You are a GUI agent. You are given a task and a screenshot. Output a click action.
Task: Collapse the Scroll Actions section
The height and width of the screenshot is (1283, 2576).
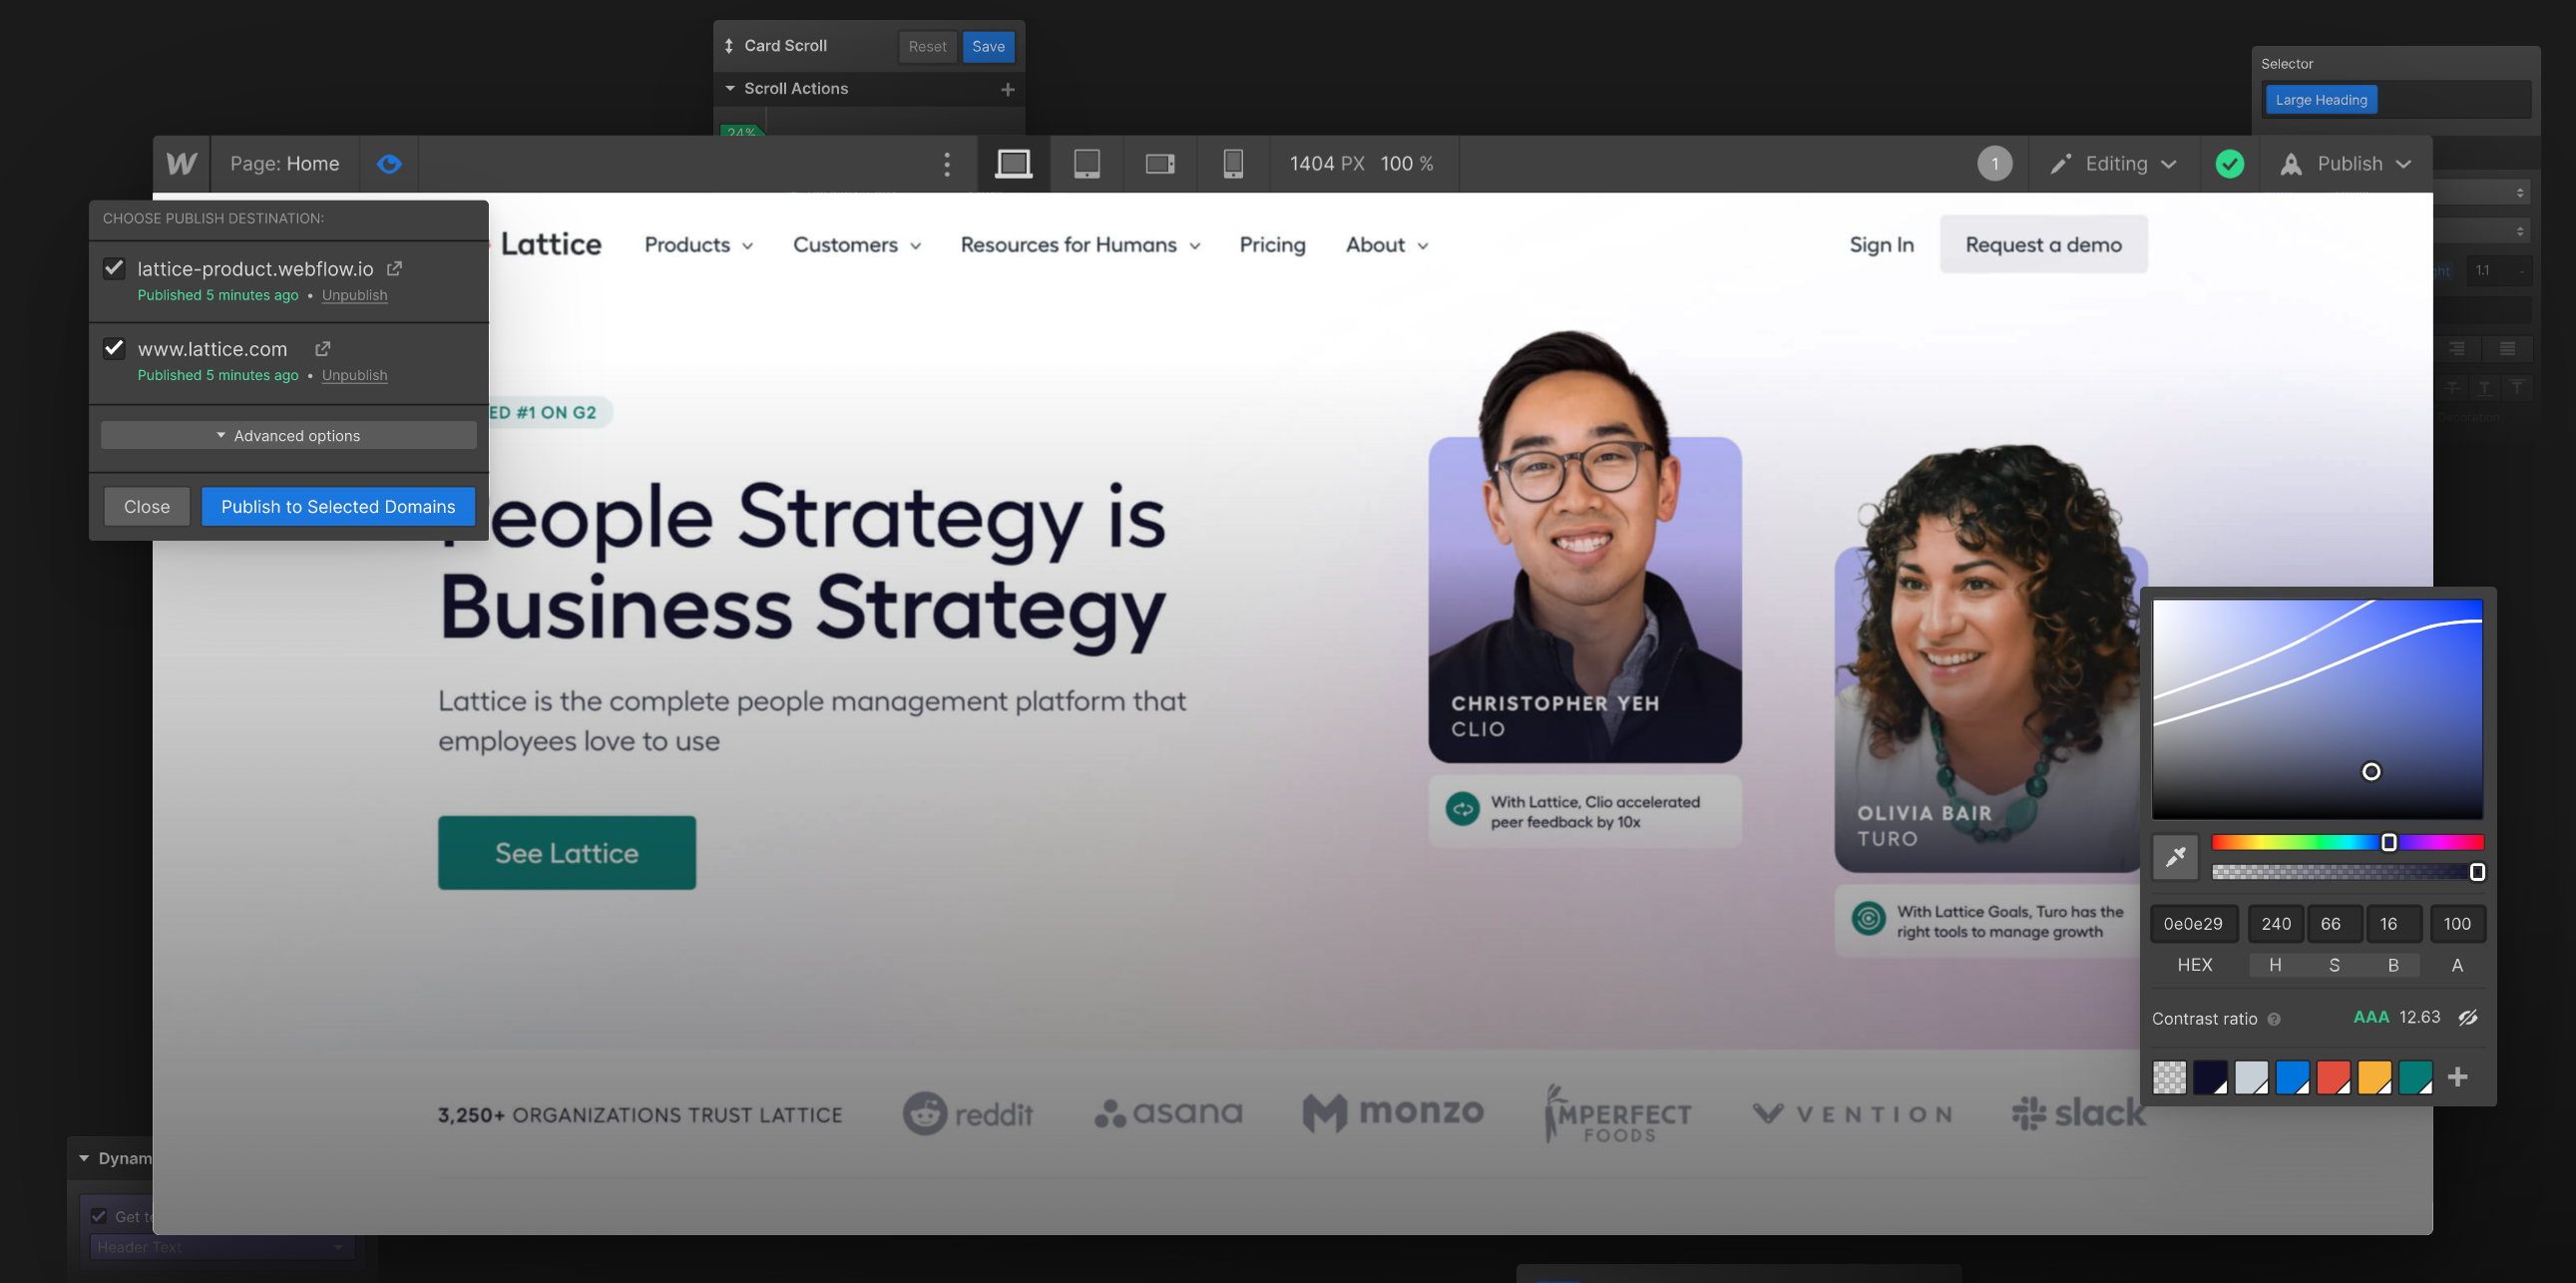coord(730,88)
